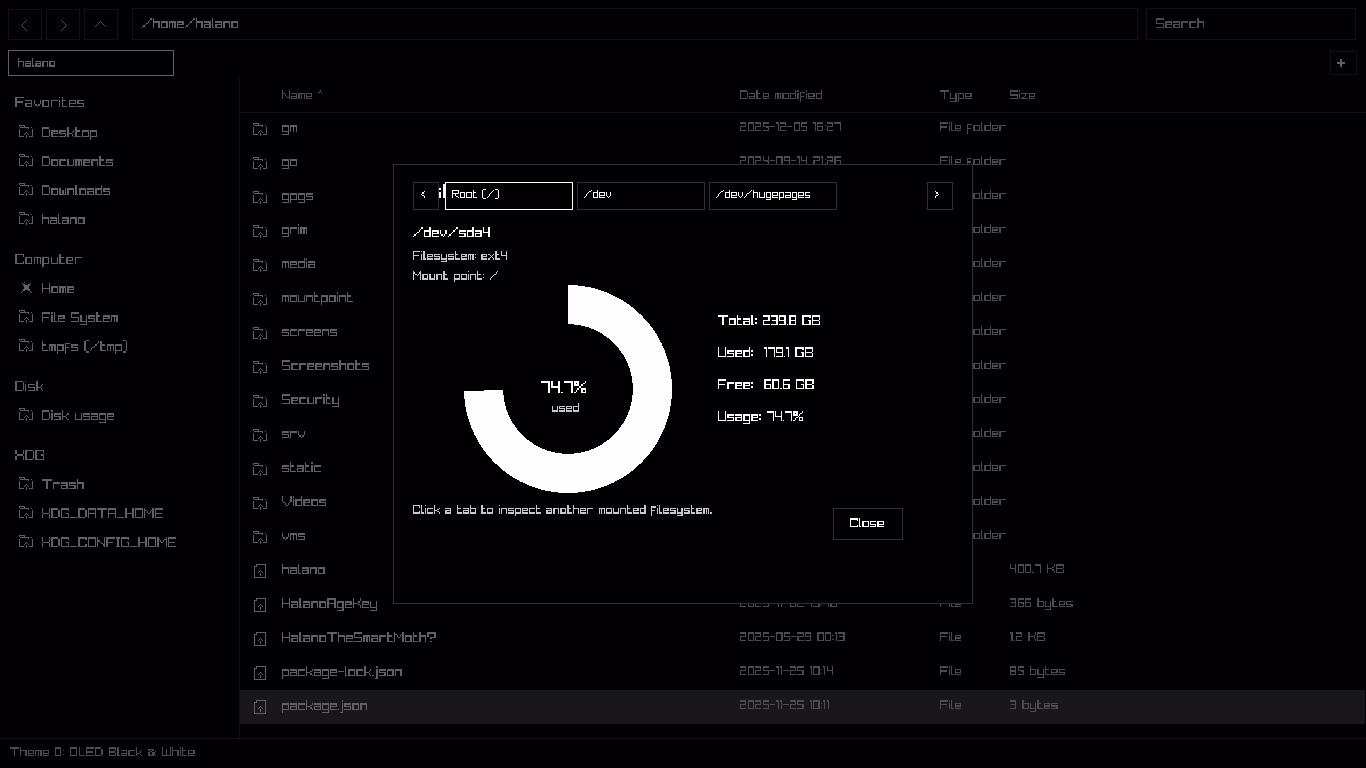The width and height of the screenshot is (1366, 768).
Task: Close the disk usage dialog
Action: point(867,523)
